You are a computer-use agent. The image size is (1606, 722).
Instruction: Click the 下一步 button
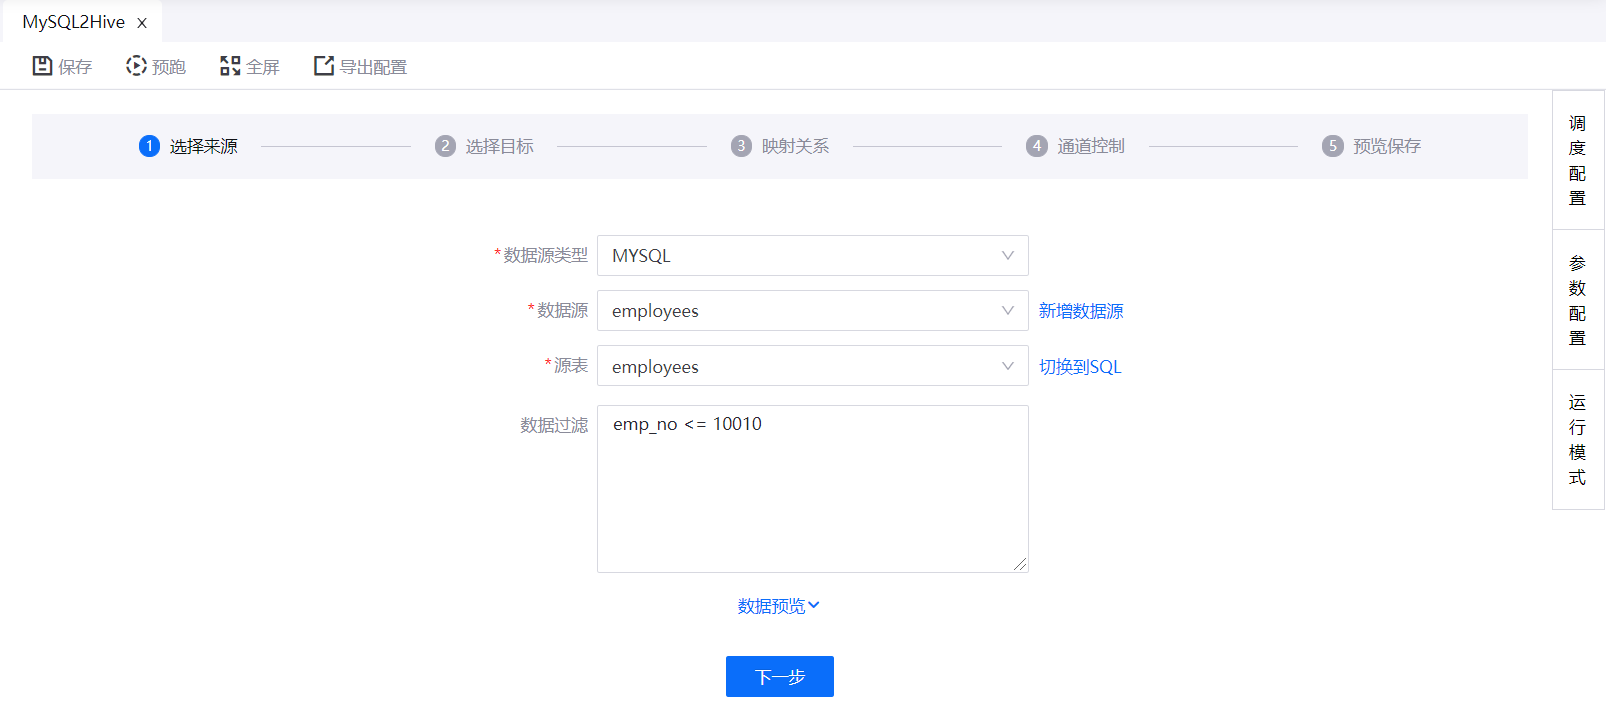click(x=780, y=677)
